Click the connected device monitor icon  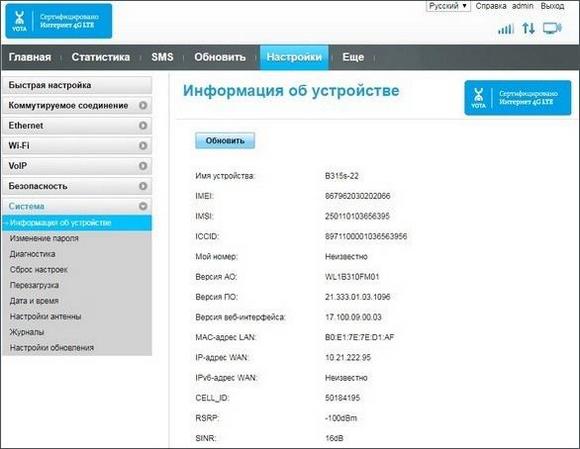point(552,28)
